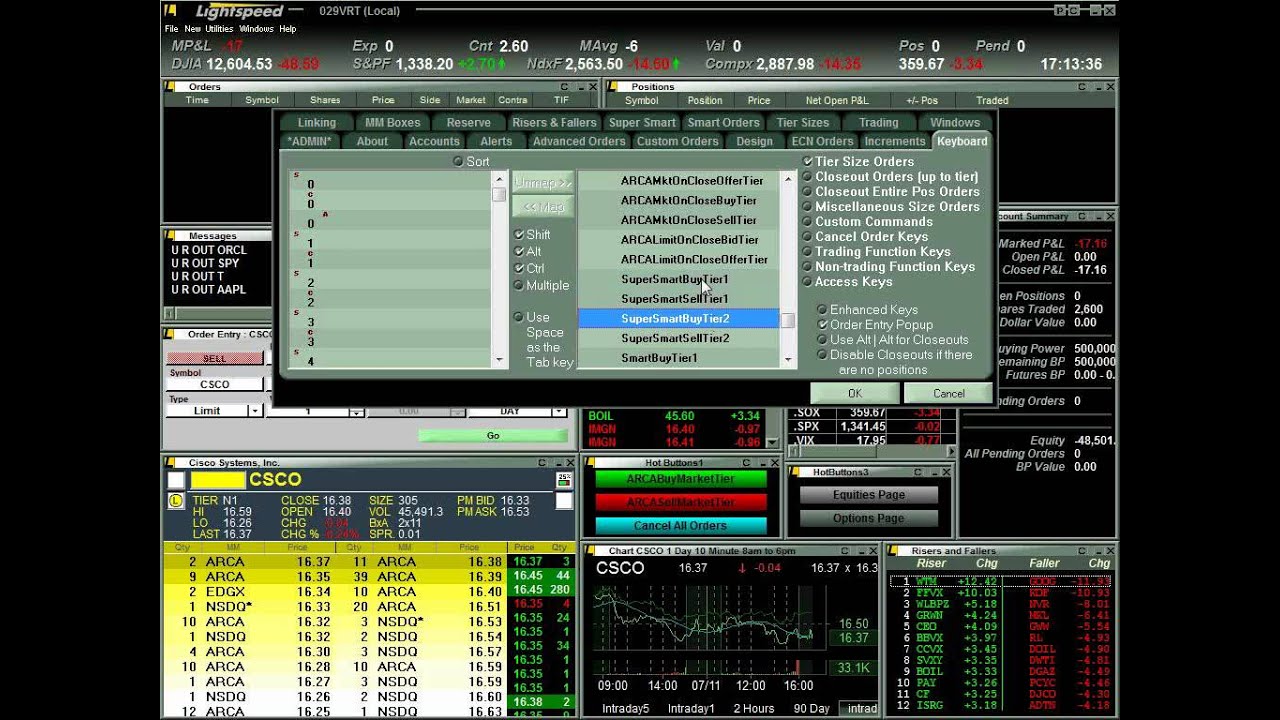Switch to the Custom Orders tab
This screenshot has height=720, width=1280.
(677, 141)
